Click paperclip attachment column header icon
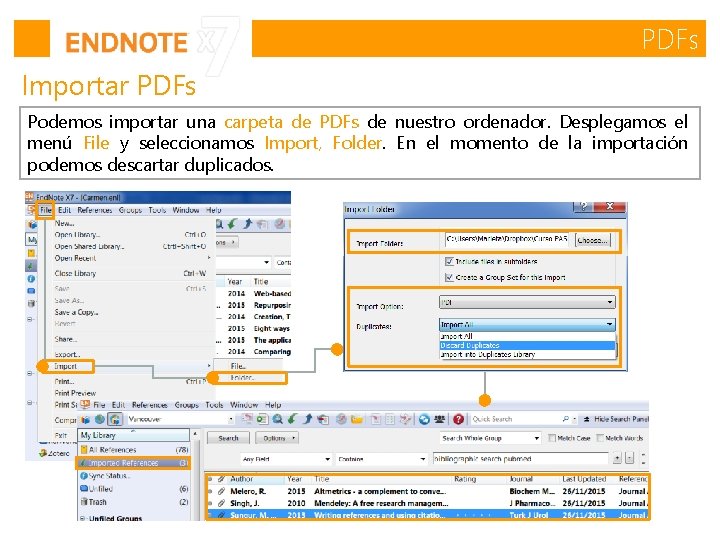Image resolution: width=720 pixels, height=540 pixels. tap(221, 479)
